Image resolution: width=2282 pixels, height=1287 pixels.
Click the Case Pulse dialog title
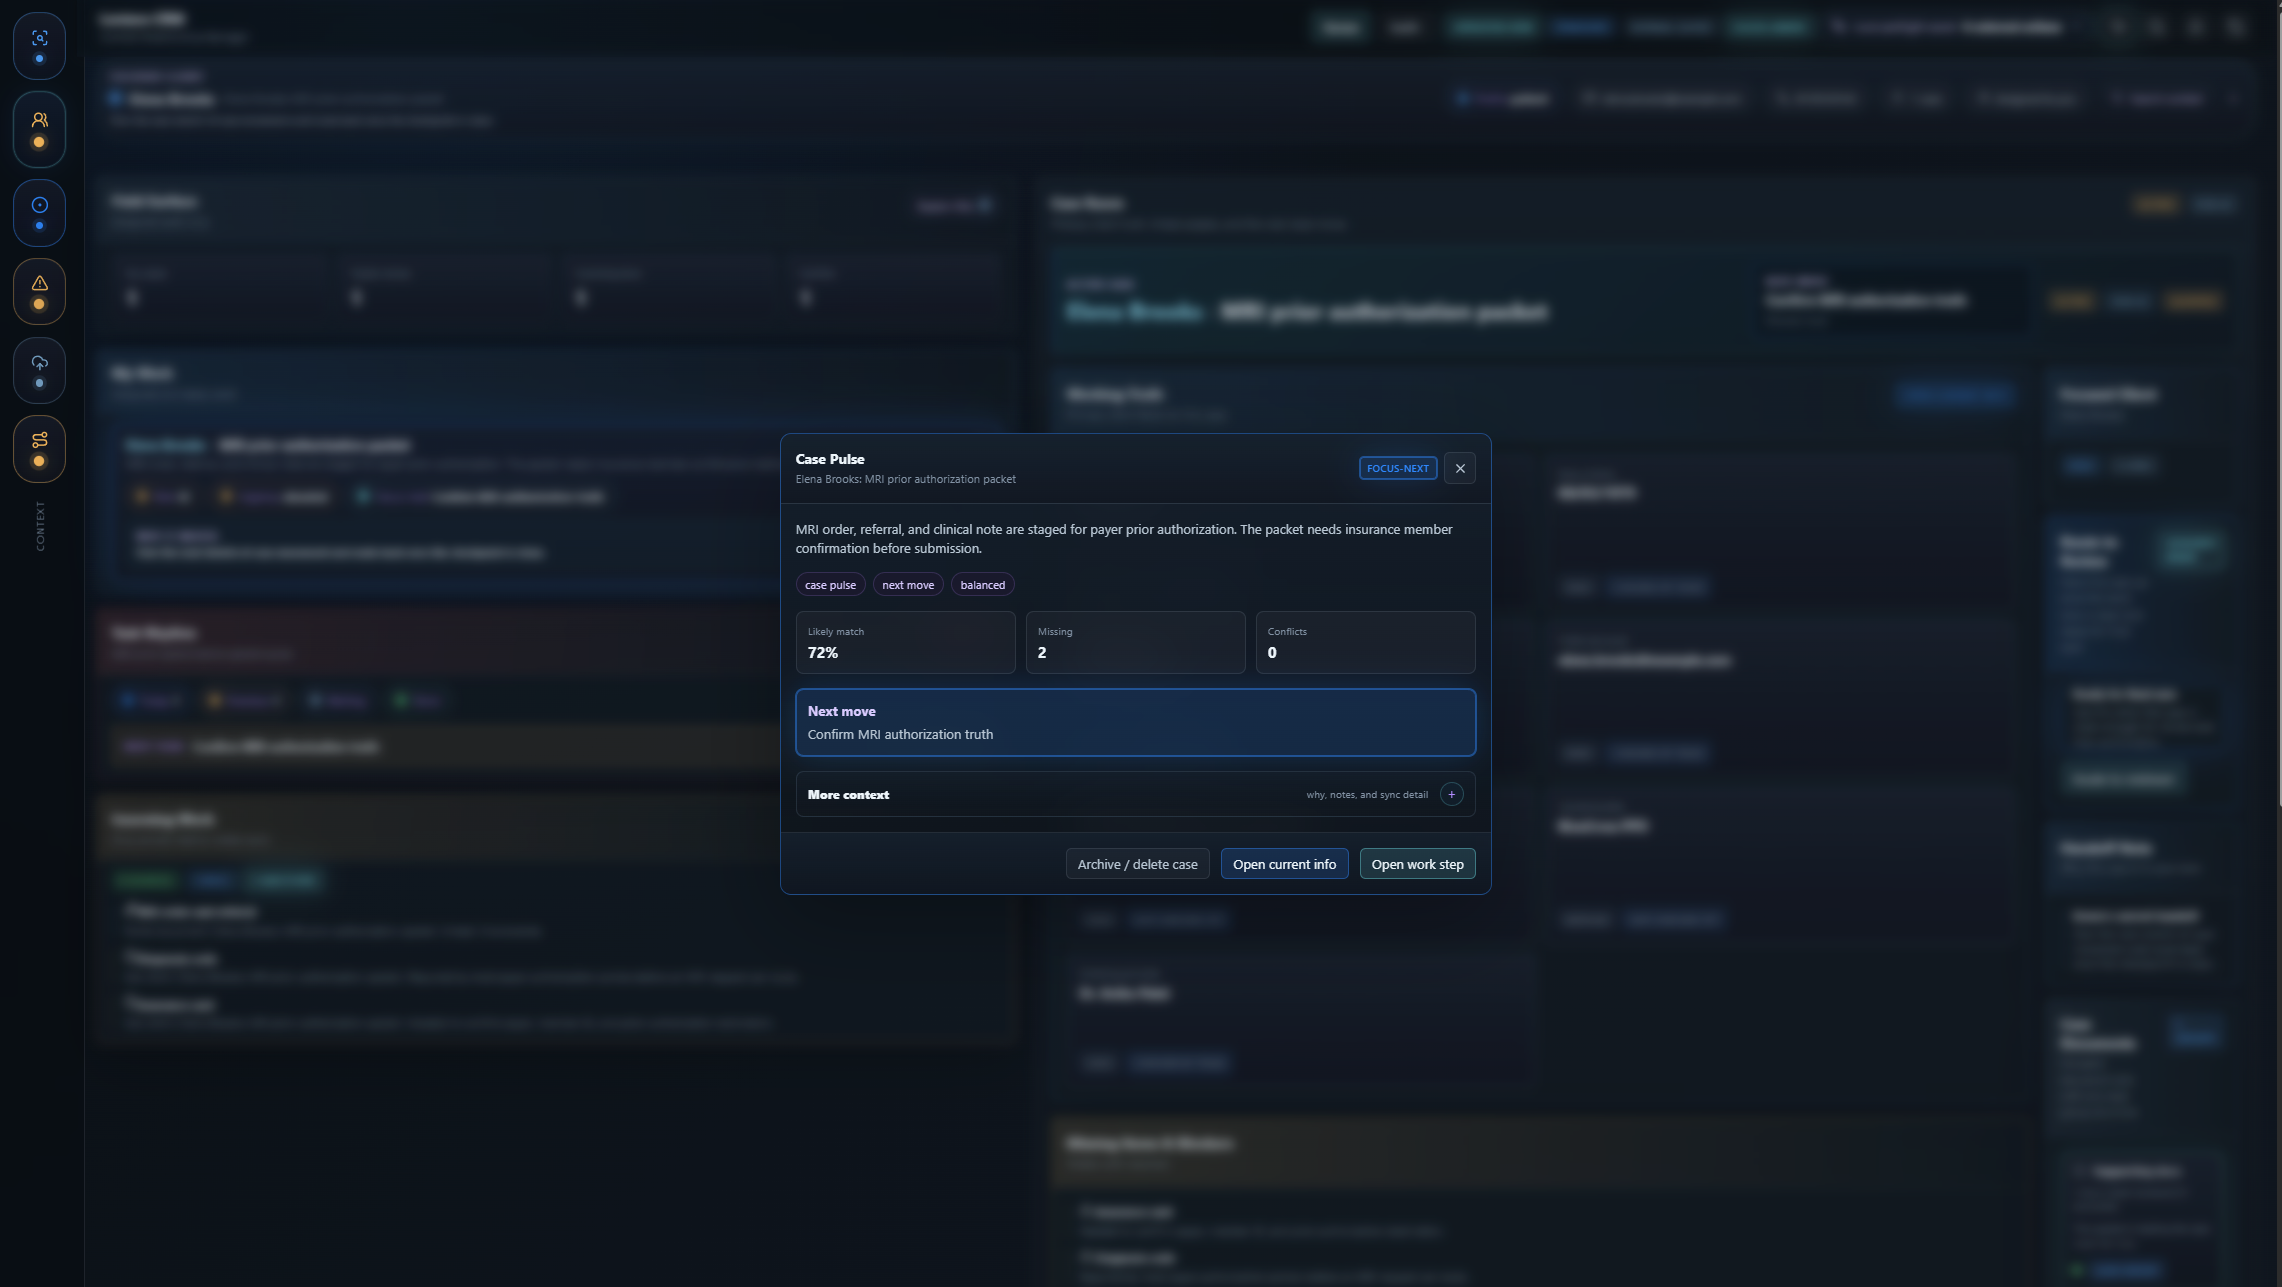tap(830, 459)
